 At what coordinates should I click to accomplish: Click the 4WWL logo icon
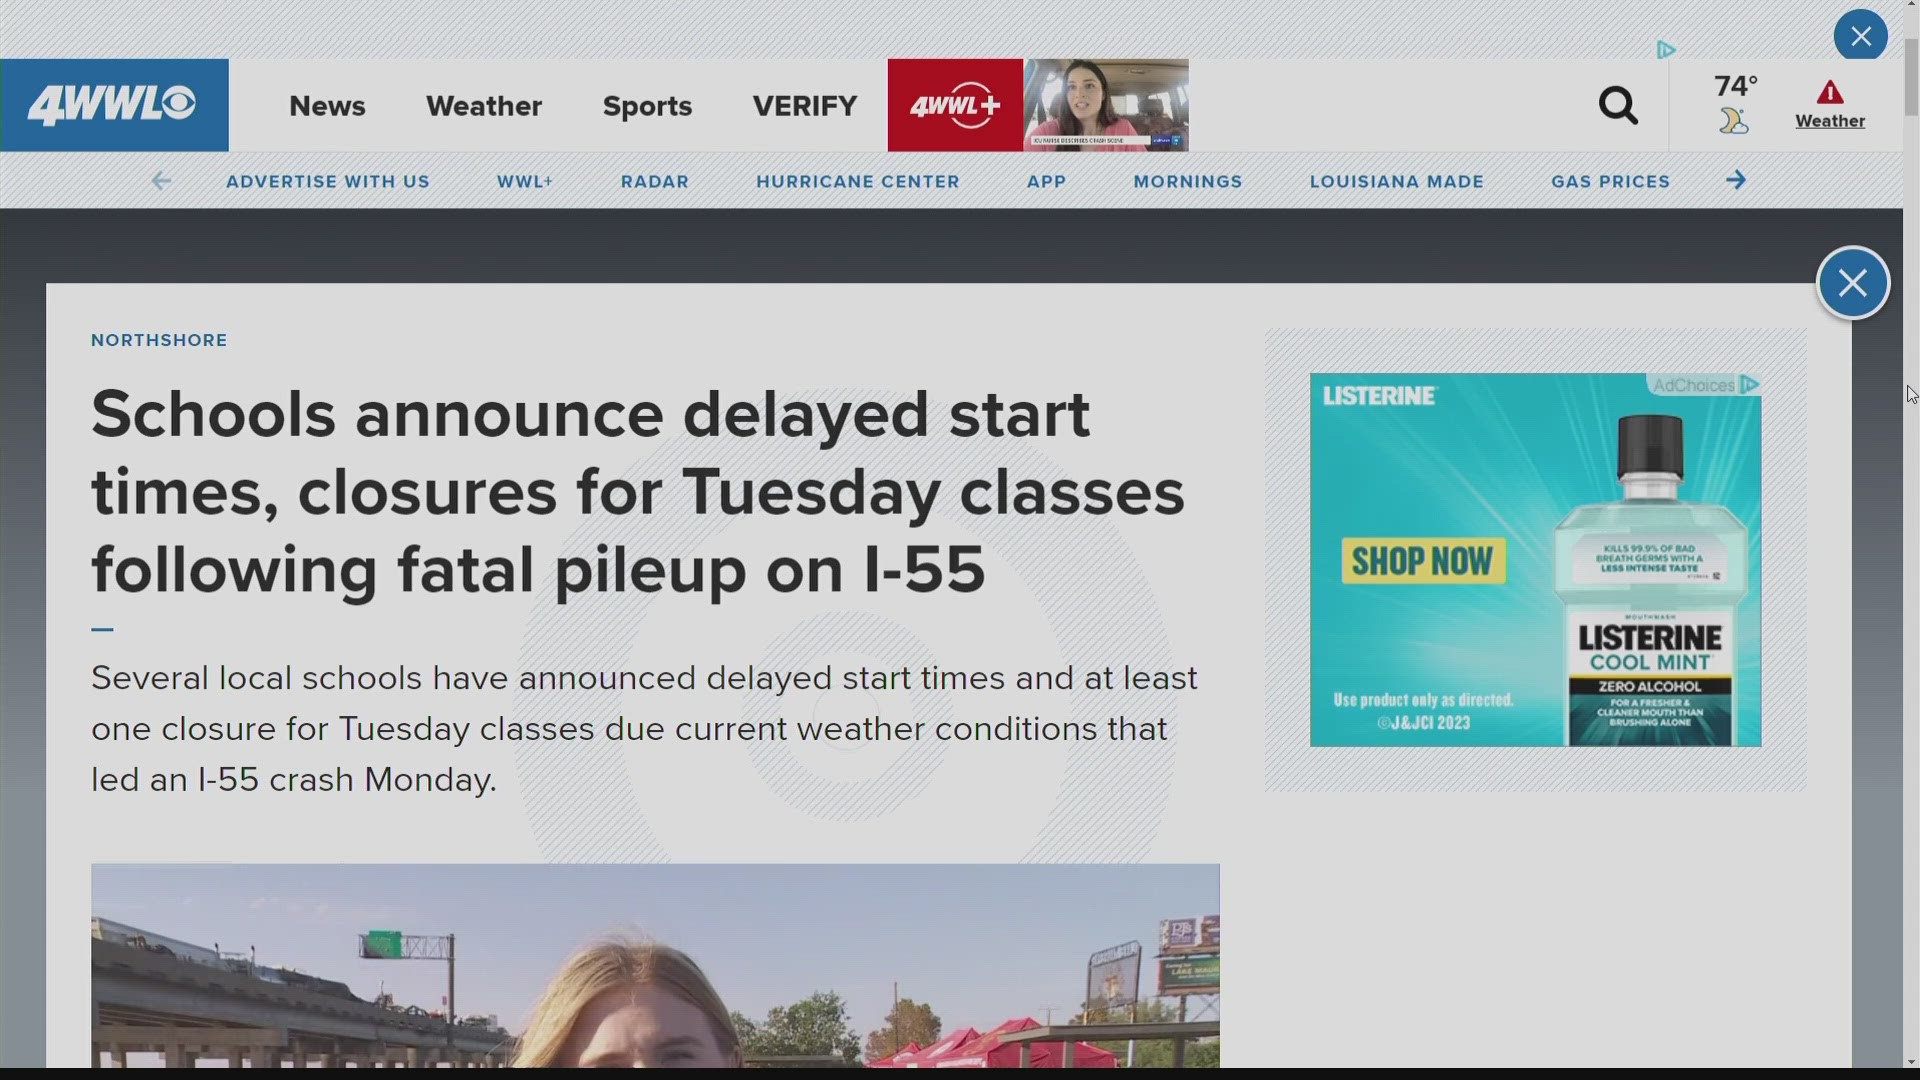115,105
